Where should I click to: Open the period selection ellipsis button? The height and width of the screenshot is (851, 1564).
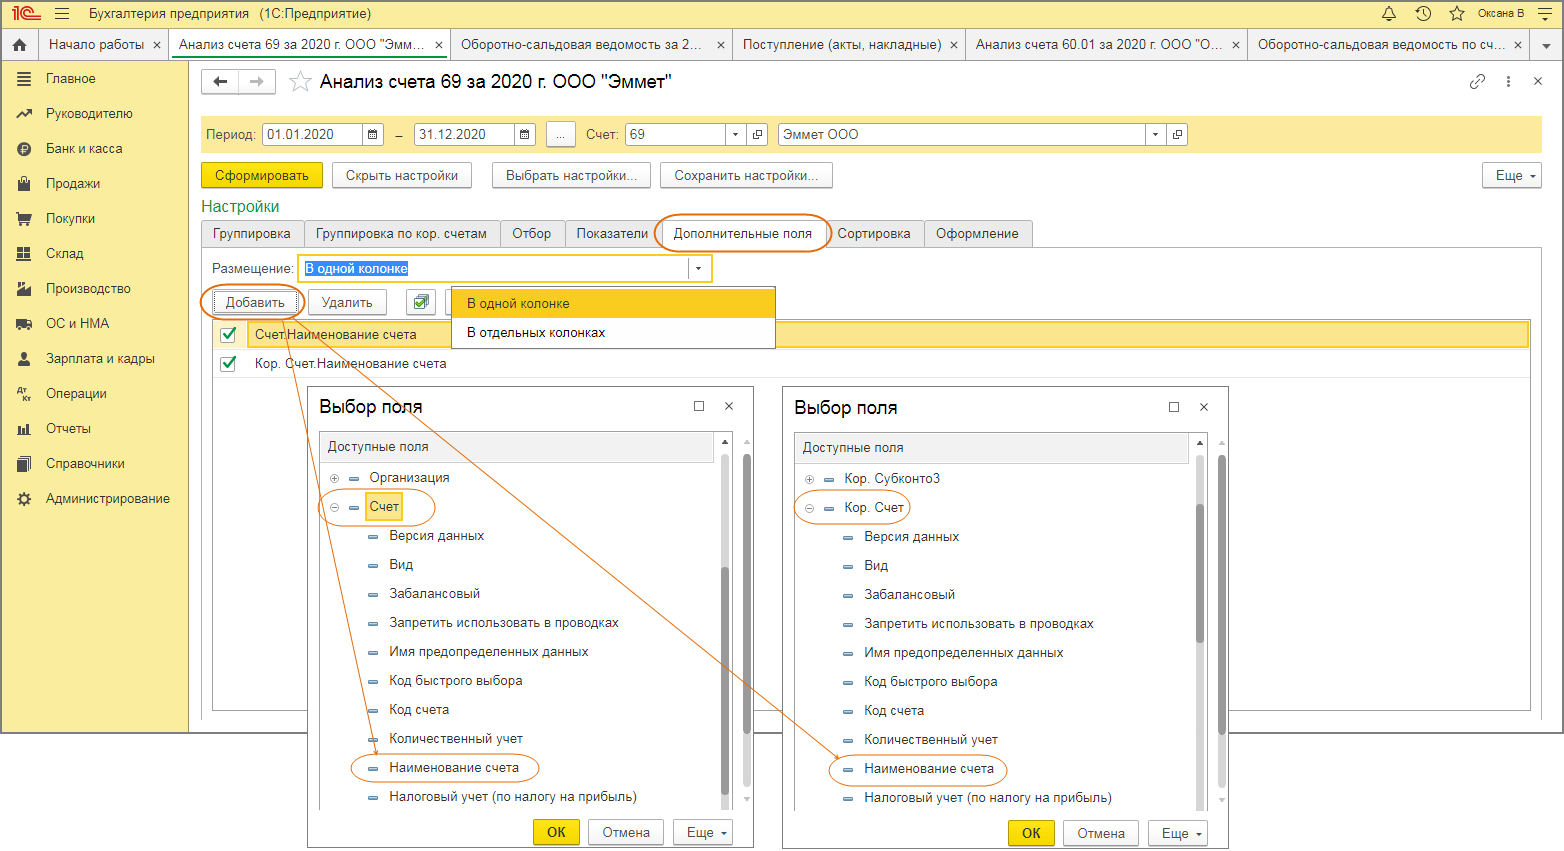(x=560, y=135)
